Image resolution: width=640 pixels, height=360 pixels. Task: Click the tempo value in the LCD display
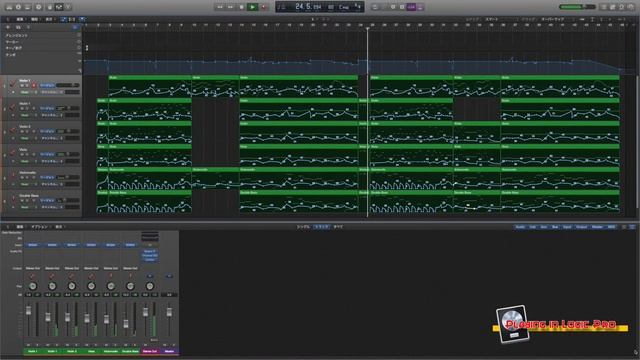[x=331, y=7]
